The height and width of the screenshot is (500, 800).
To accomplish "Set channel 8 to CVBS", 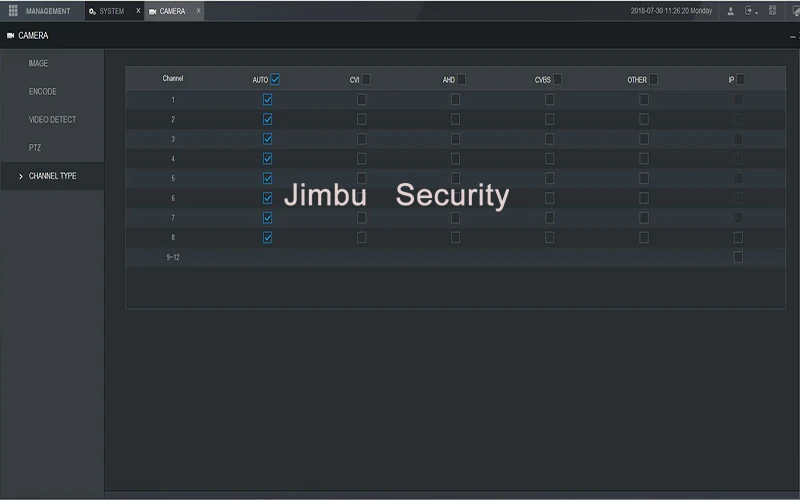I will click(549, 237).
